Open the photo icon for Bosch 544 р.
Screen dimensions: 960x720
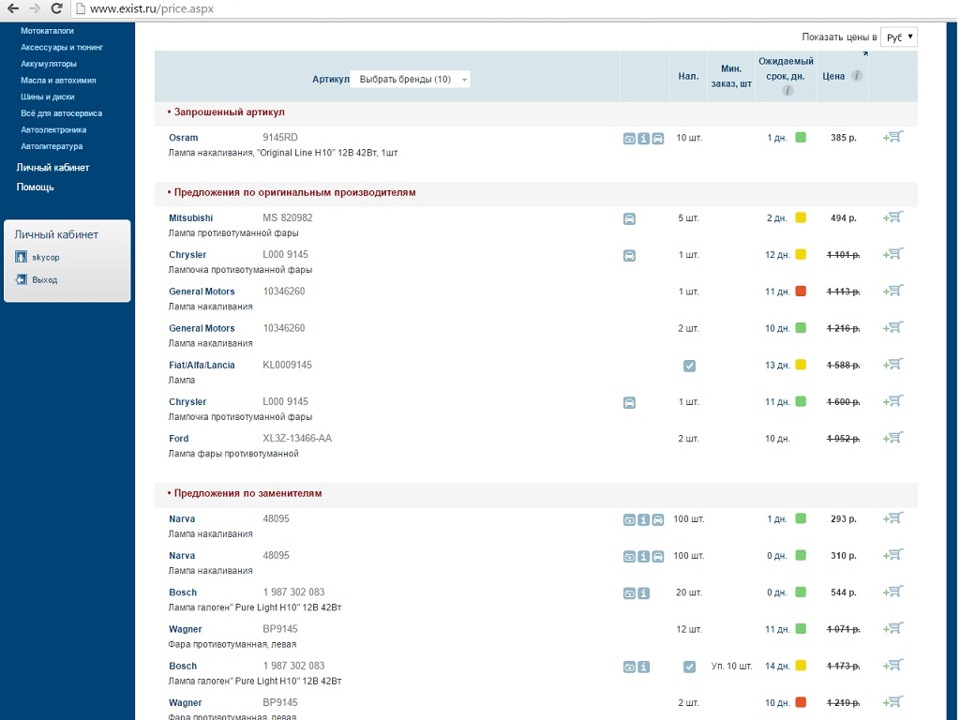coord(629,594)
